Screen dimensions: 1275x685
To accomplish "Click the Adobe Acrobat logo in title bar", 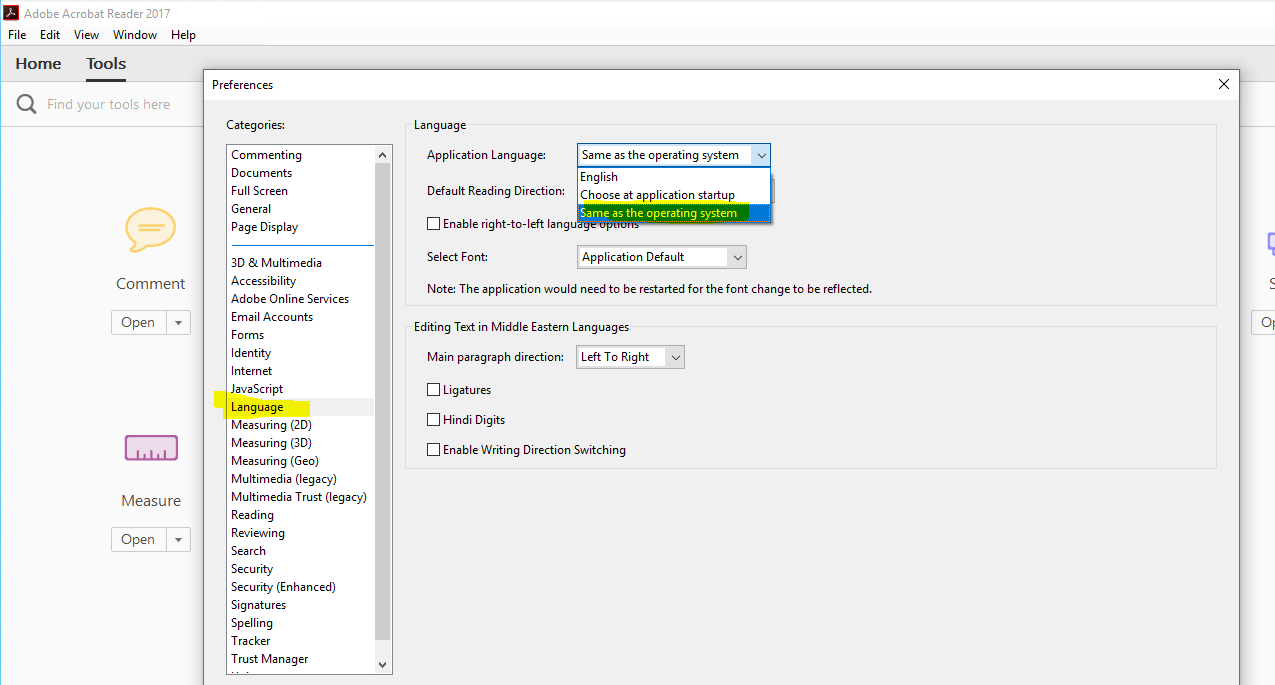I will coord(11,13).
